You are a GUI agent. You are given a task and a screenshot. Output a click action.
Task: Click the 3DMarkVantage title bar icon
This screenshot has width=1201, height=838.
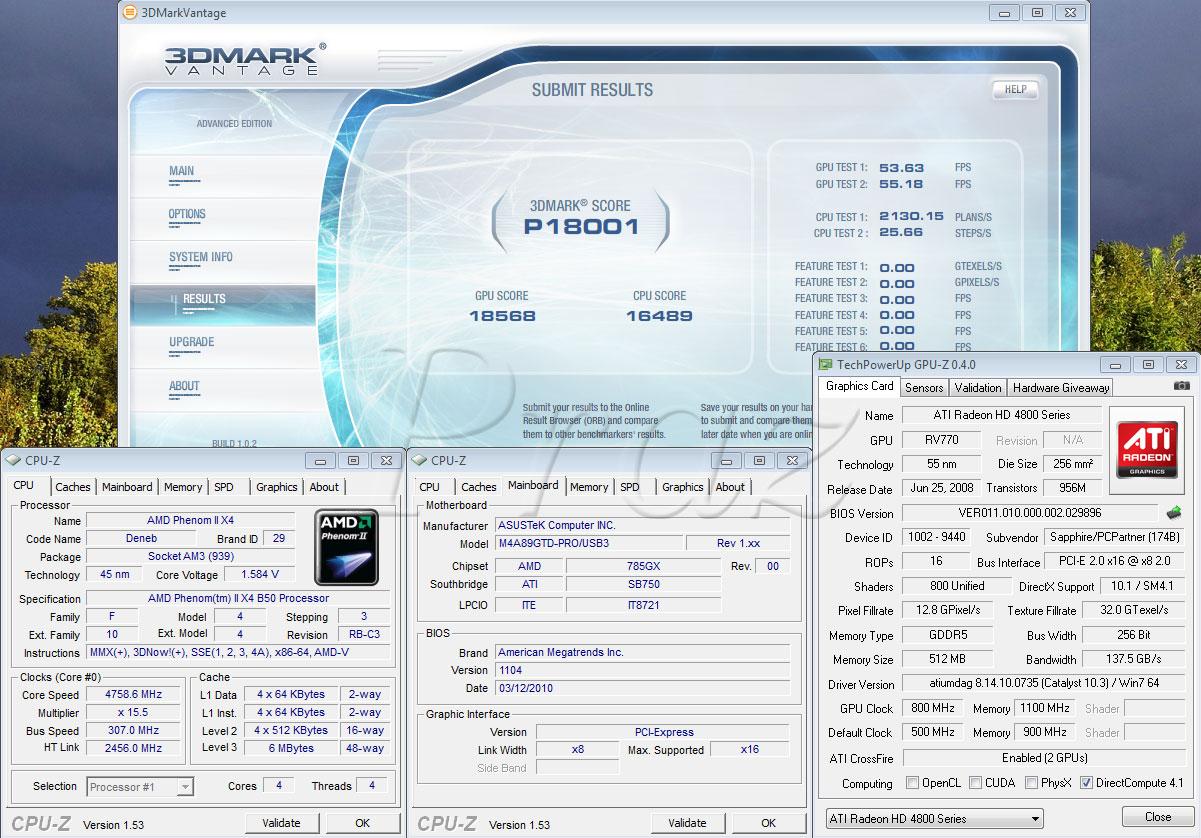pos(130,13)
